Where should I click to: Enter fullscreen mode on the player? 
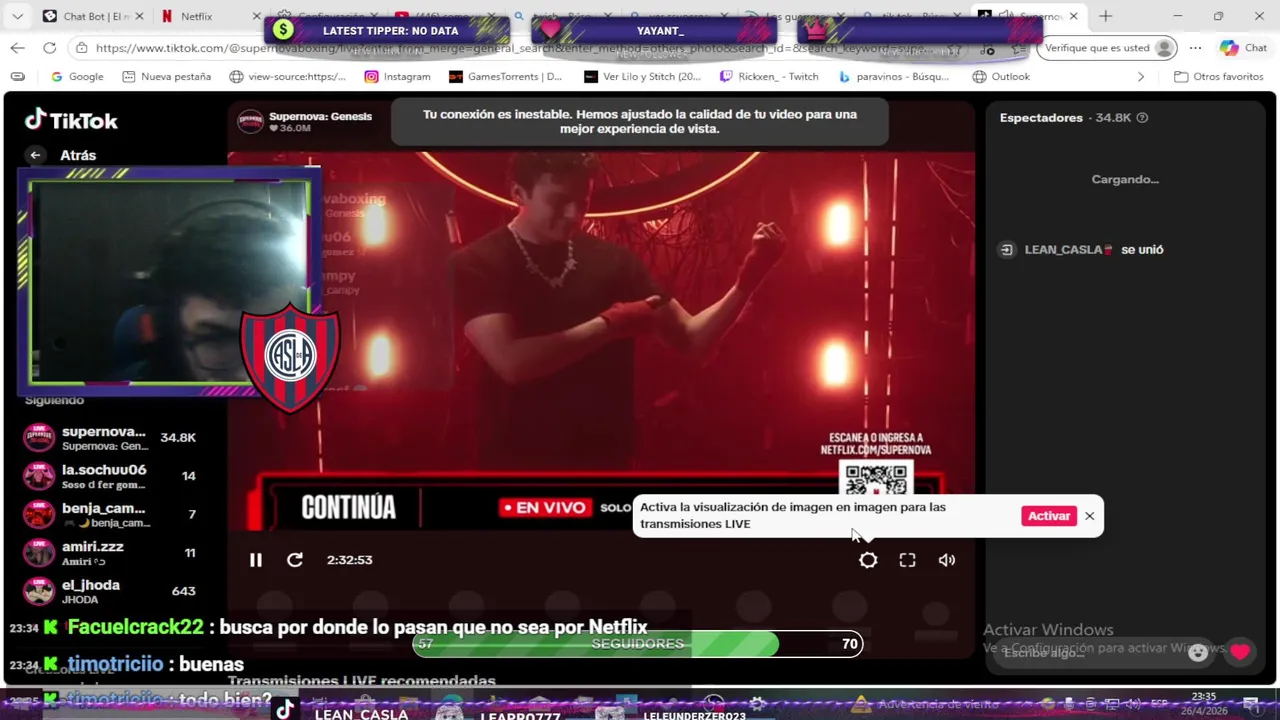[907, 560]
